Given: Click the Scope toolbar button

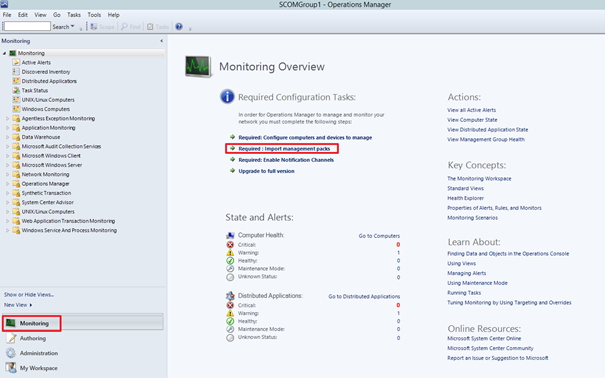Looking at the screenshot, I should [102, 27].
